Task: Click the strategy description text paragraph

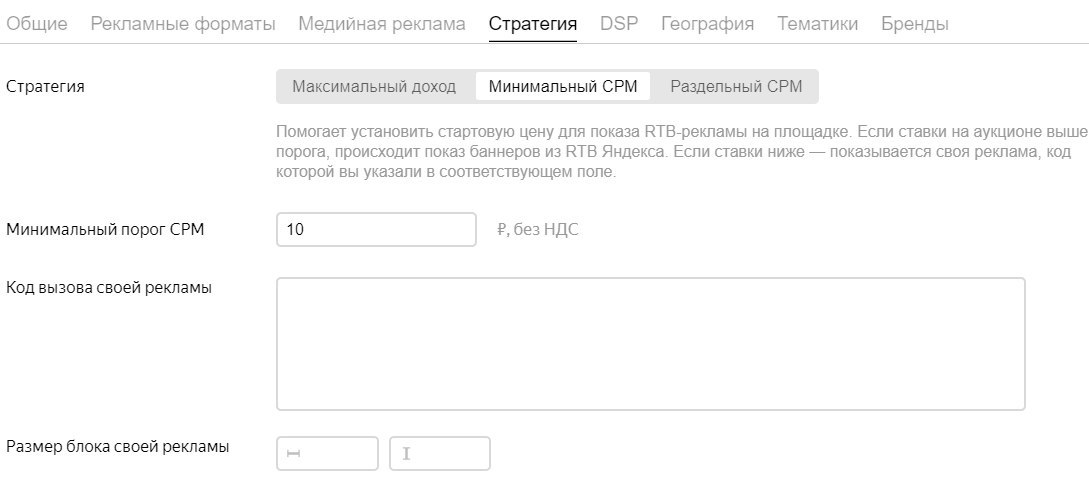Action: tap(680, 152)
